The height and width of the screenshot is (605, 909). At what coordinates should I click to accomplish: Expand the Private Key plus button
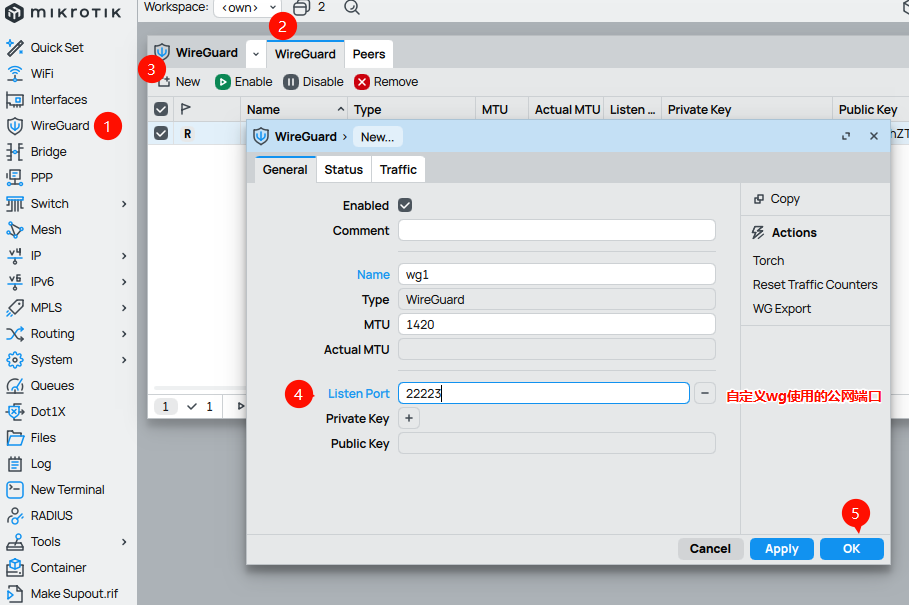409,418
